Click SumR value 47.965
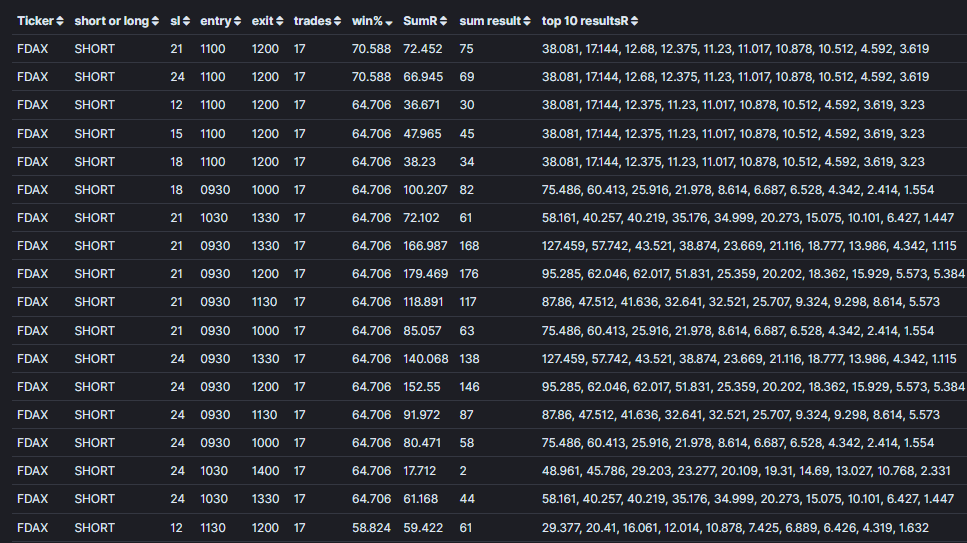967x543 pixels. click(422, 134)
